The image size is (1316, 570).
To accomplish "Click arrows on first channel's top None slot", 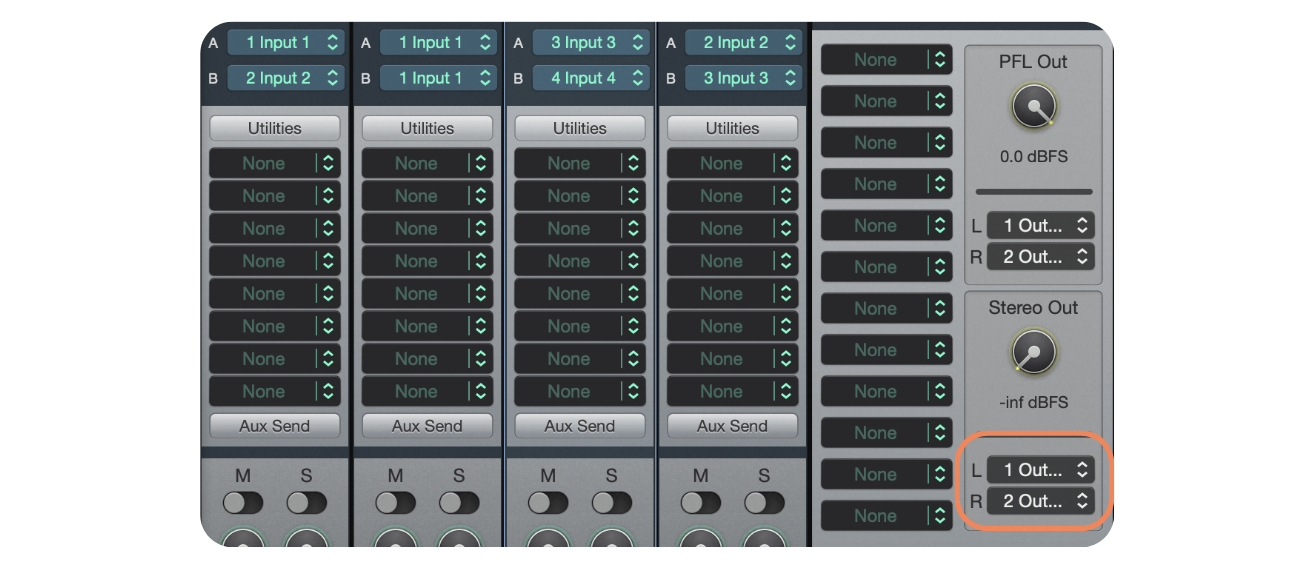I will coord(328,163).
